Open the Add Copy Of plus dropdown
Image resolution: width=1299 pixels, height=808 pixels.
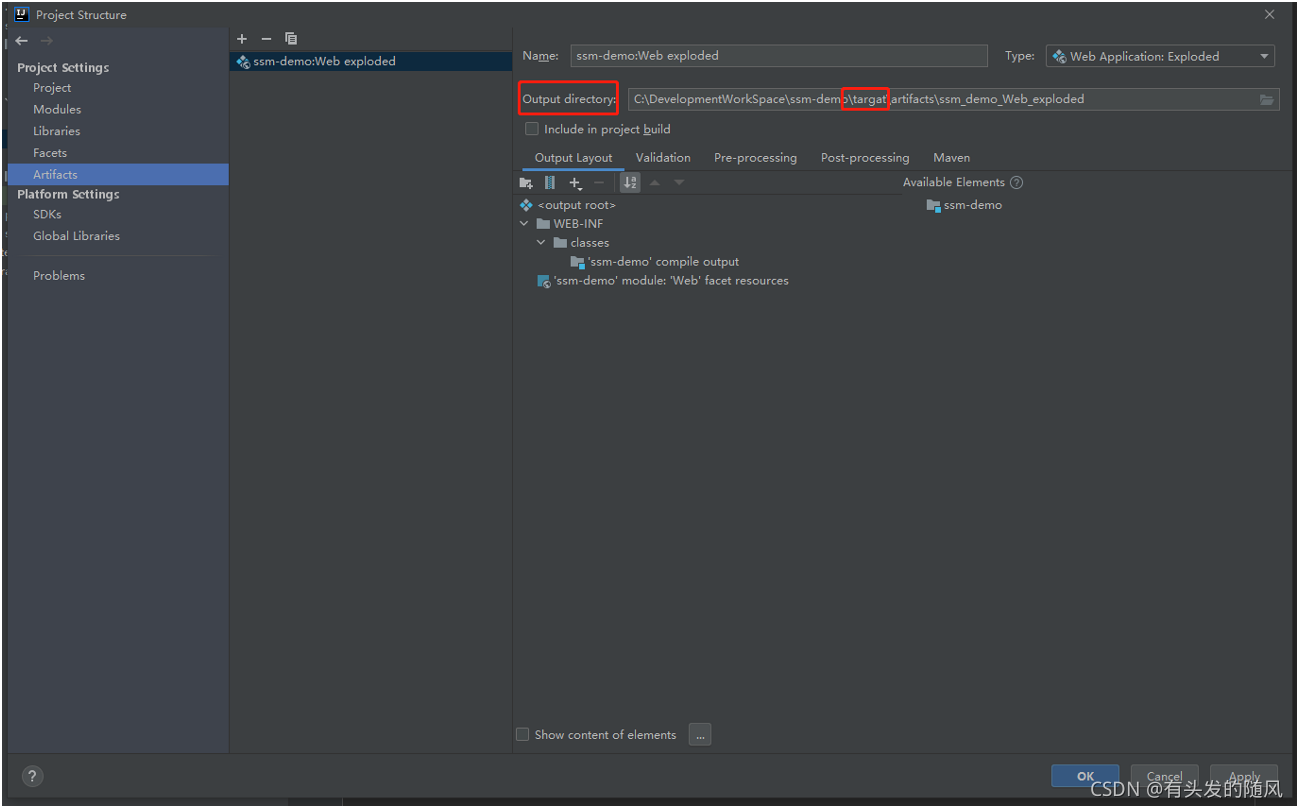[575, 183]
